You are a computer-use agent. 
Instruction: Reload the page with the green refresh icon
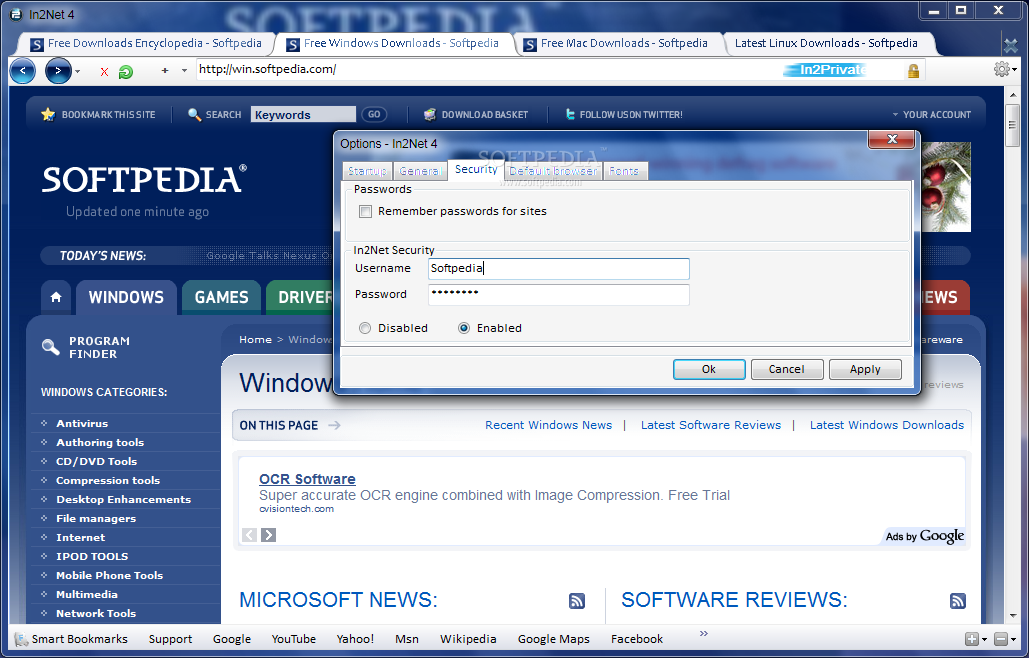pyautogui.click(x=125, y=72)
